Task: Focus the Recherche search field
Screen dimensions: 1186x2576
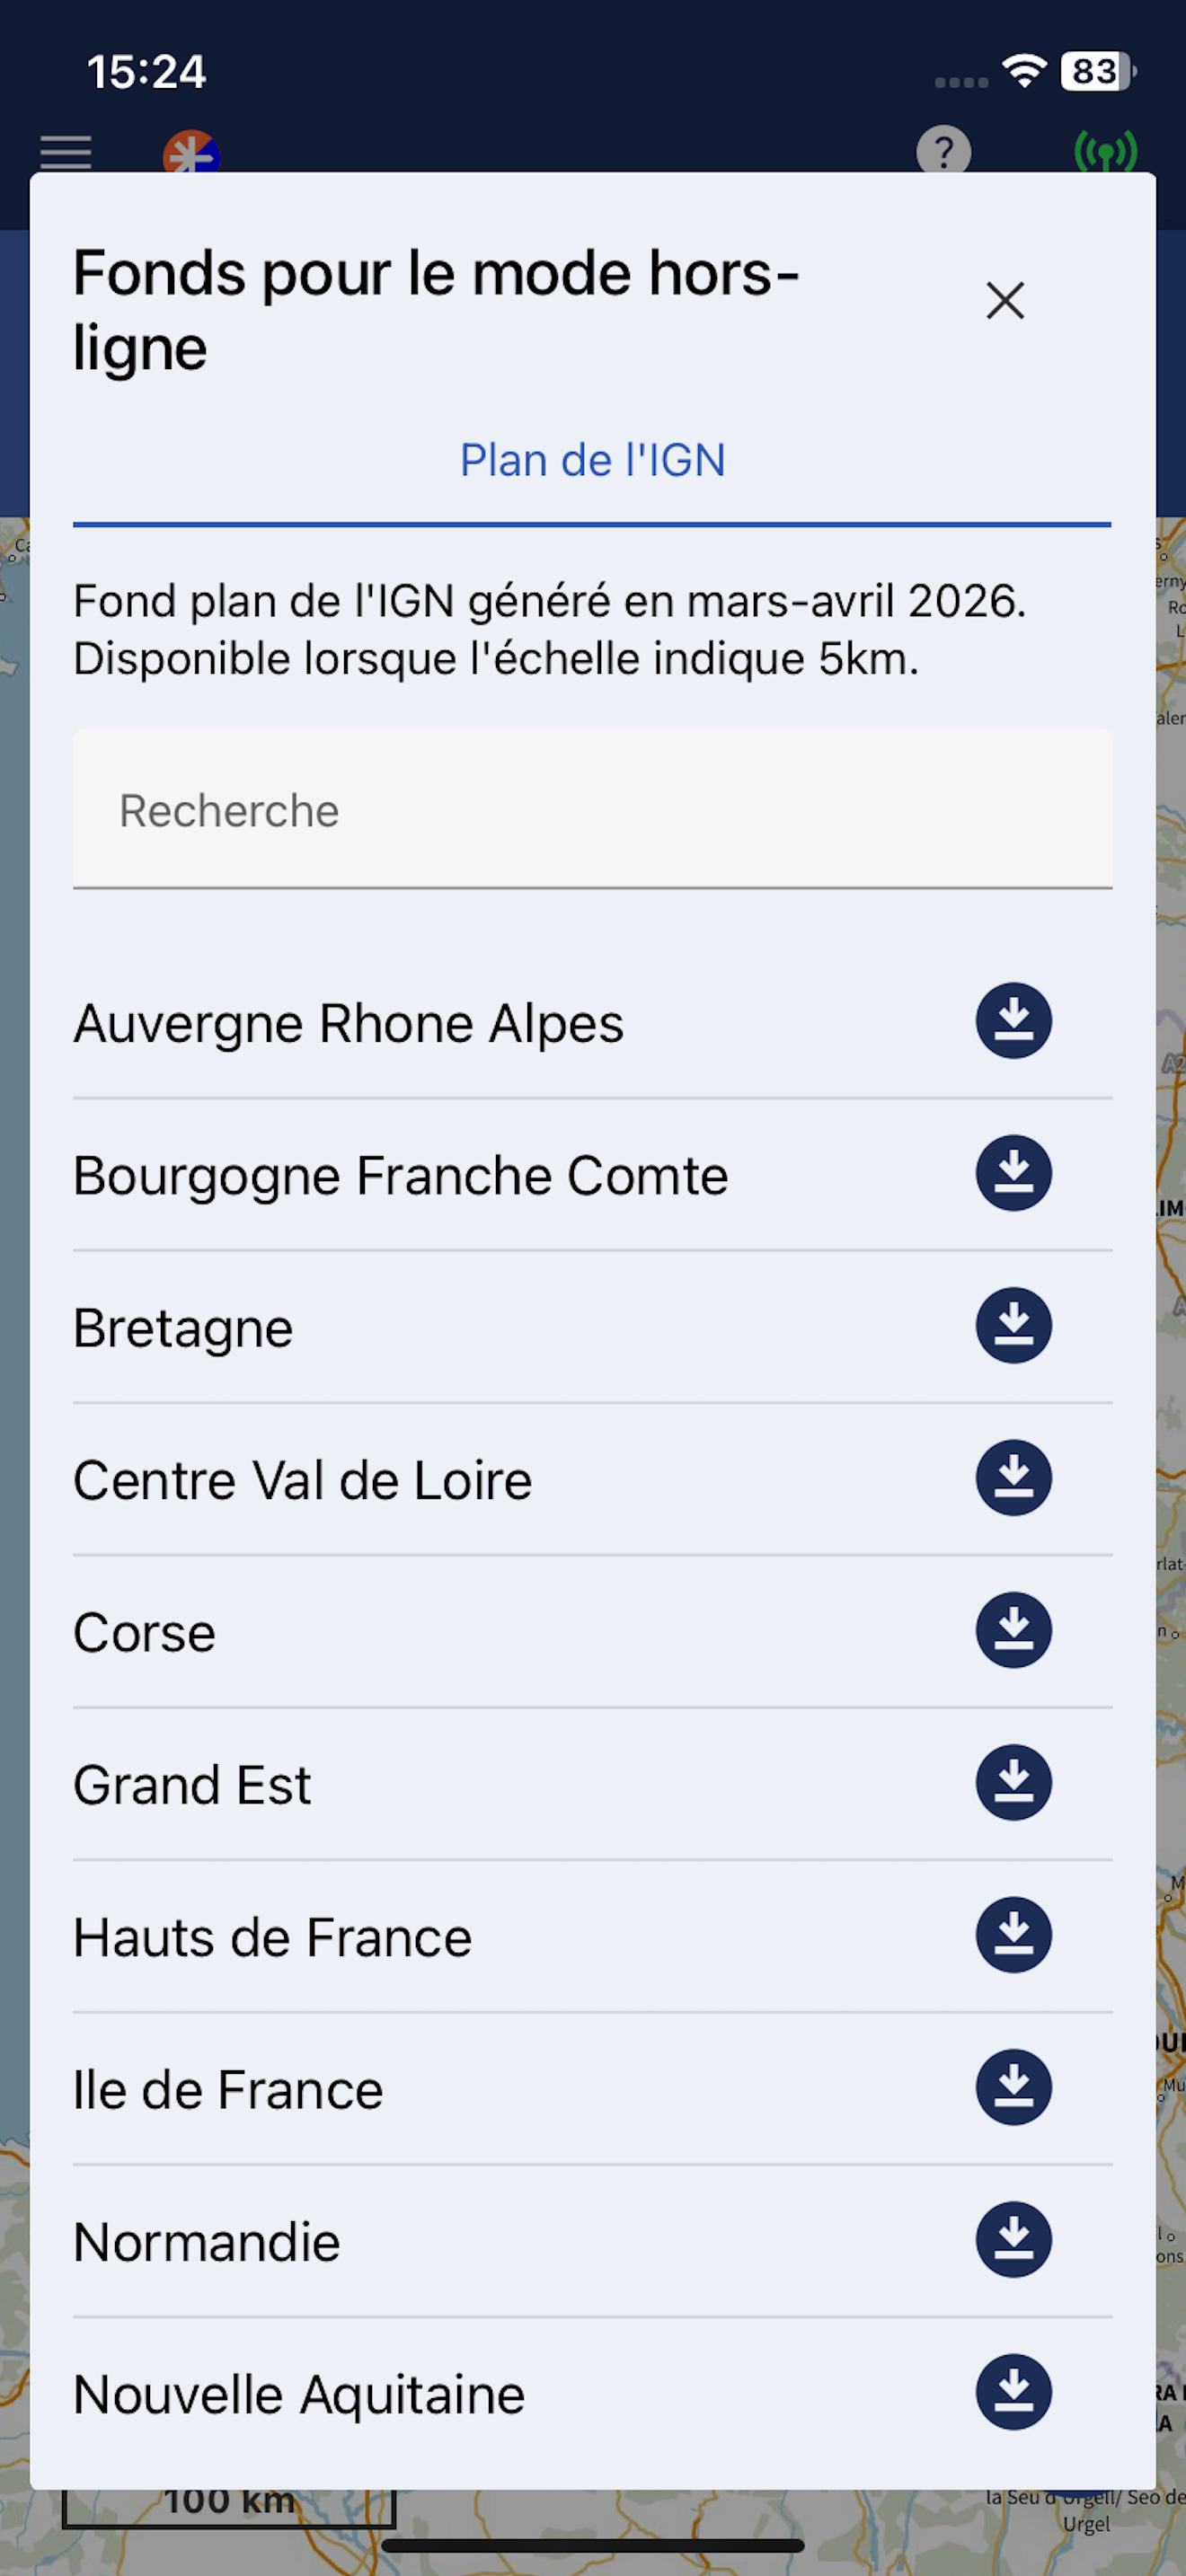Action: 592,809
